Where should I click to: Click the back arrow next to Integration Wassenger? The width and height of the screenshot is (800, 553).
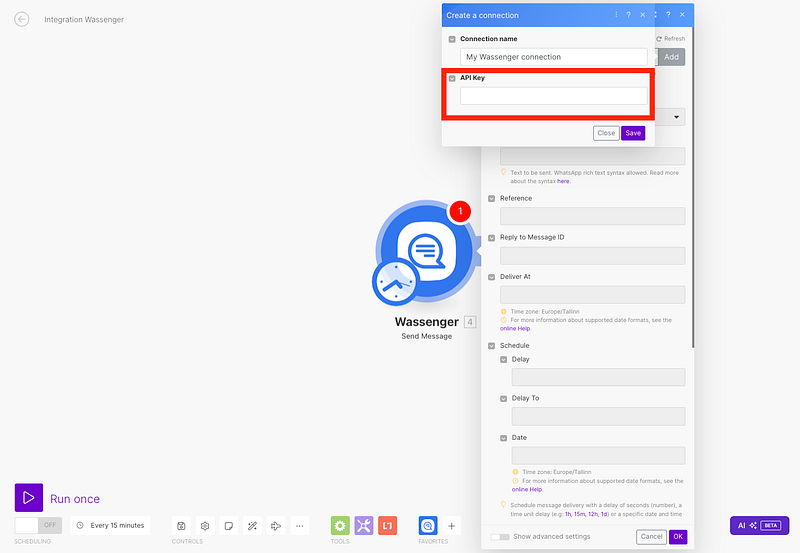[22, 19]
